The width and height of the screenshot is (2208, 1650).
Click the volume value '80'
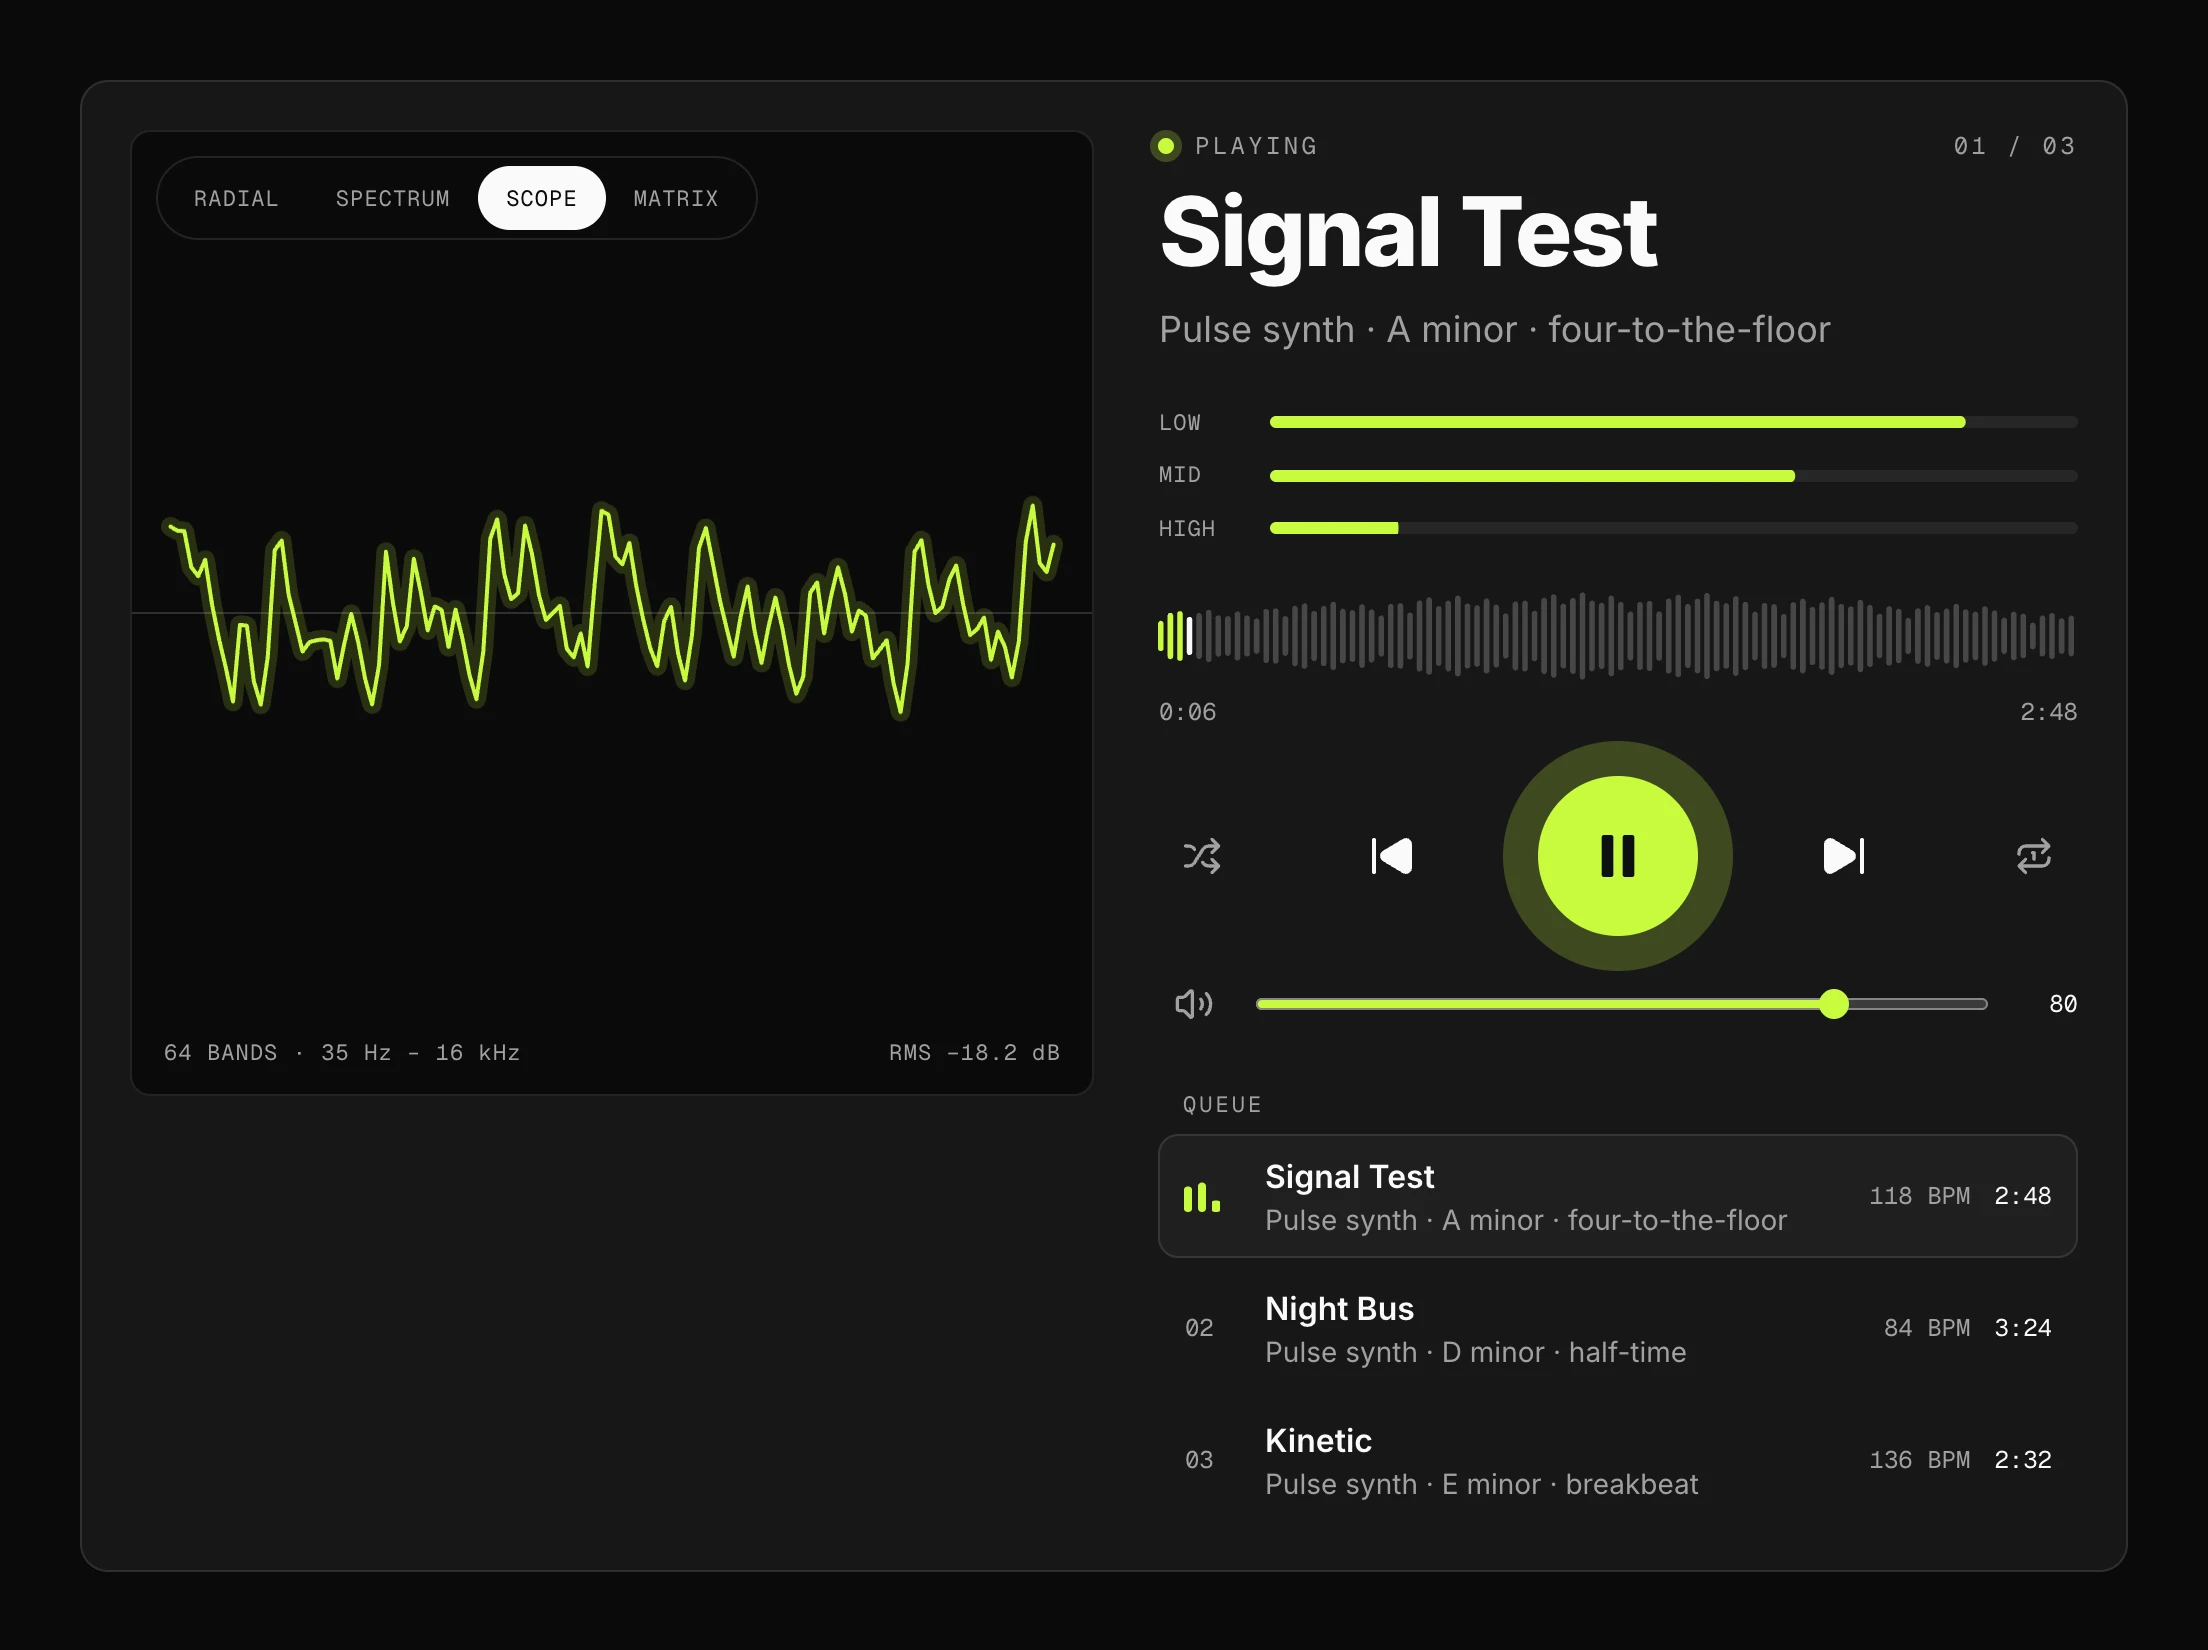pyautogui.click(x=2063, y=1004)
